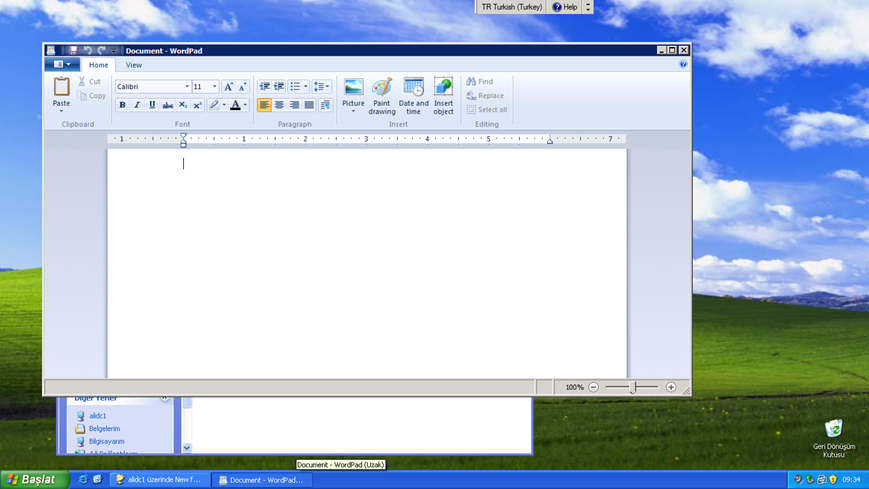Image resolution: width=869 pixels, height=489 pixels.
Task: Decrease the paragraph indent
Action: tap(264, 86)
